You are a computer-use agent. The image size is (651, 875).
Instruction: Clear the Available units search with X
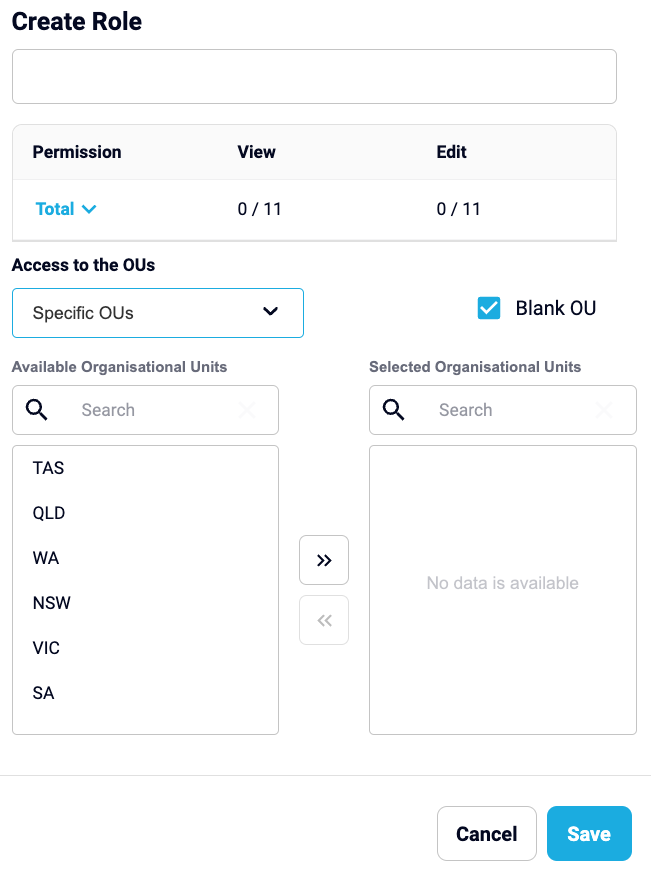[247, 410]
